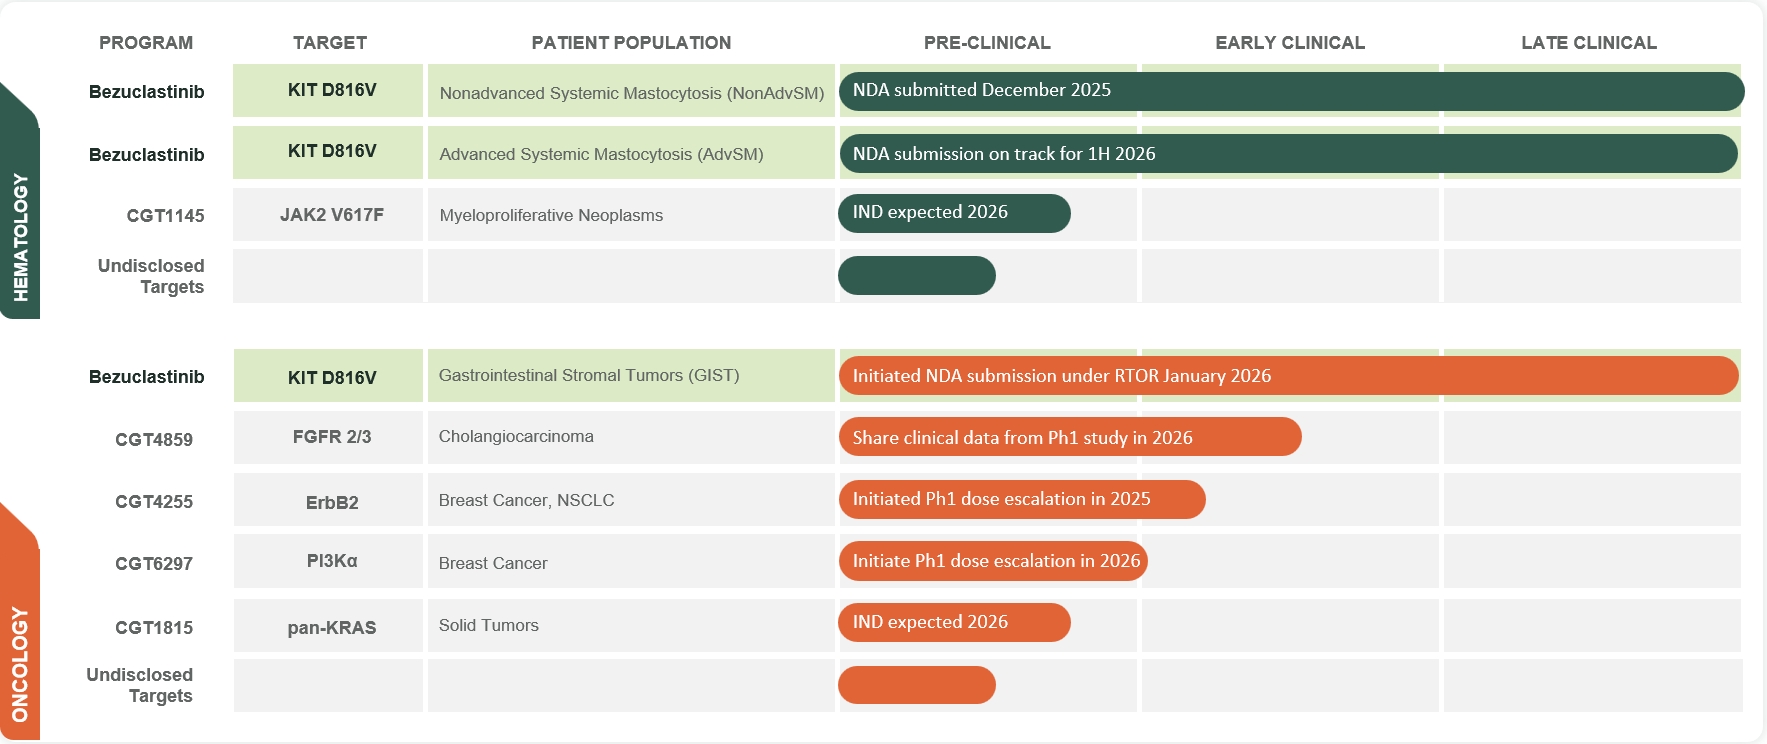This screenshot has height=744, width=1767.
Task: Click the PROGRAM column header
Action: [146, 43]
